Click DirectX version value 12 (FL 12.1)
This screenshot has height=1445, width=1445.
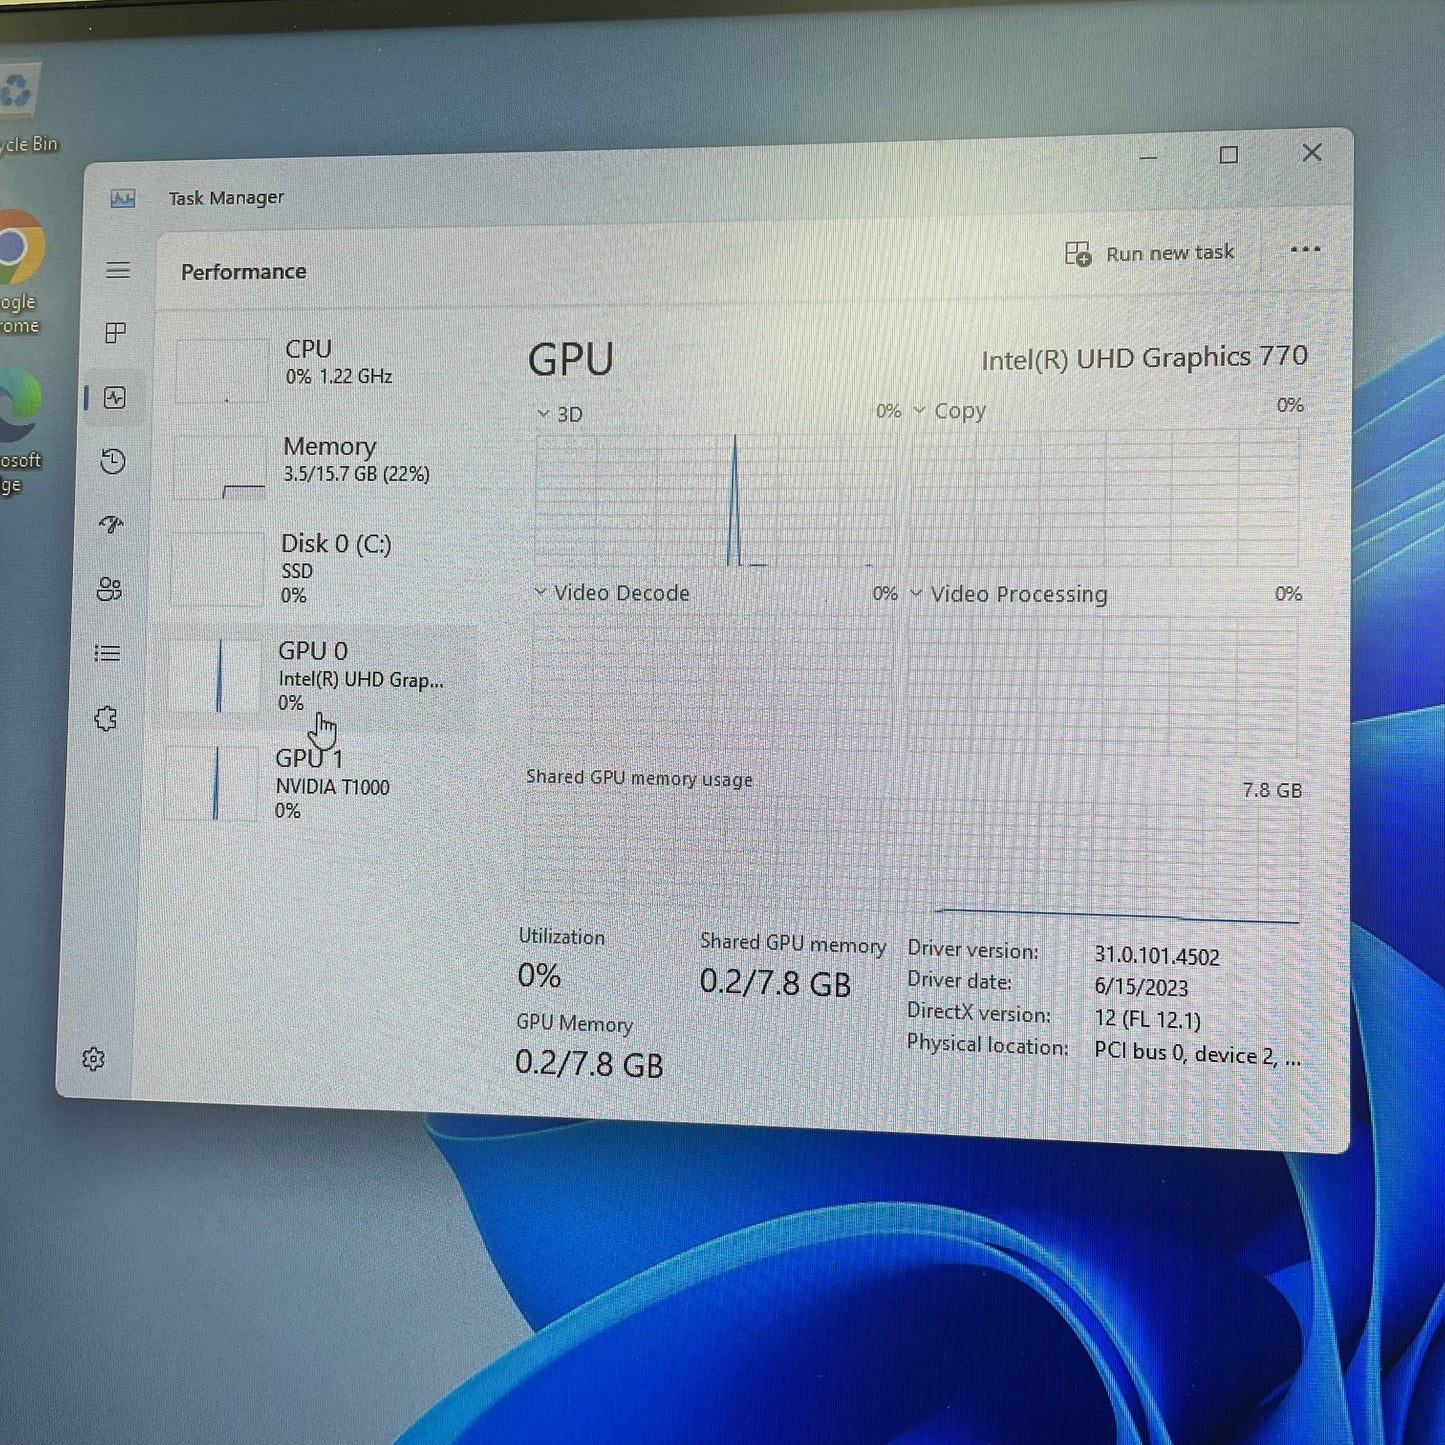coord(1147,1019)
